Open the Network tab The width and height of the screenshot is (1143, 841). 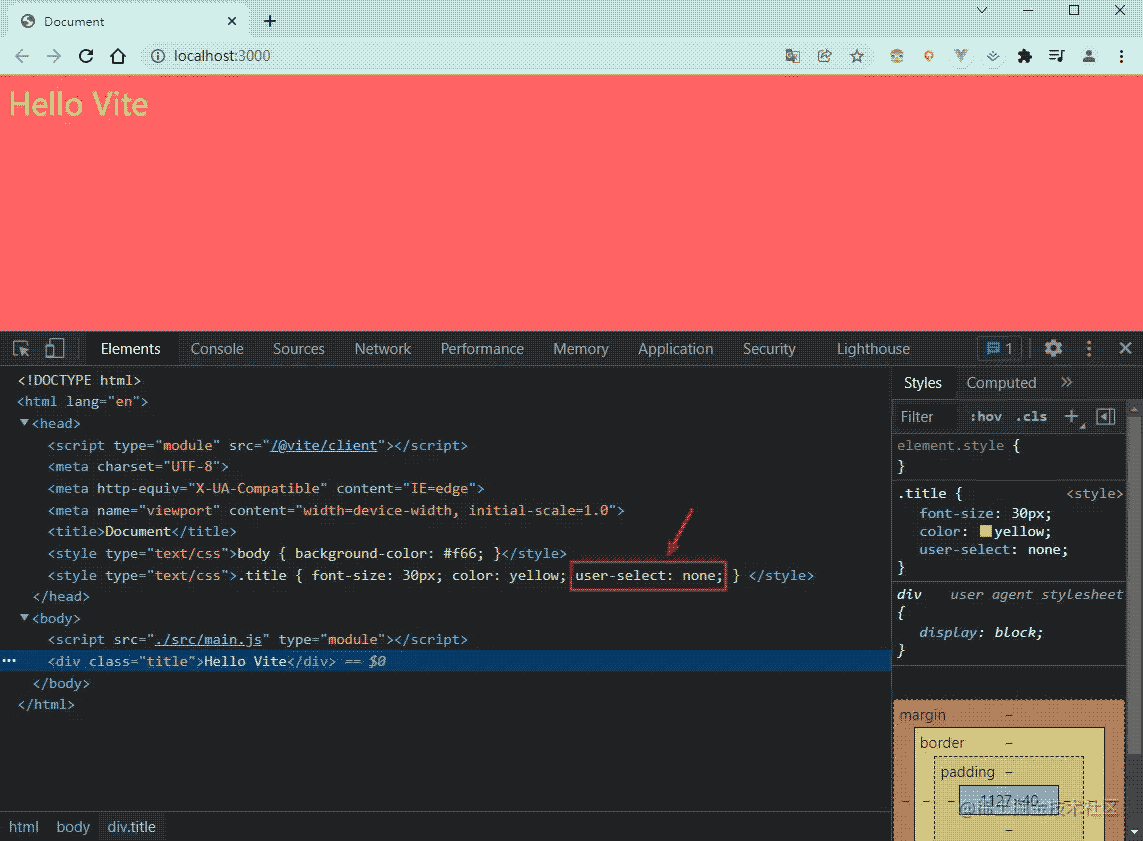383,349
